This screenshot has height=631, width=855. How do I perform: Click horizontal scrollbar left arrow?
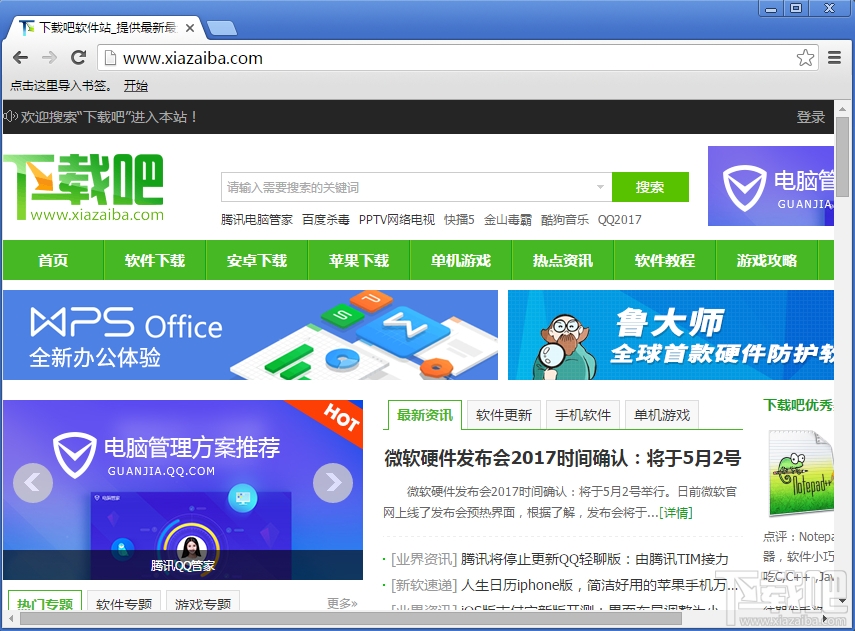coord(10,620)
